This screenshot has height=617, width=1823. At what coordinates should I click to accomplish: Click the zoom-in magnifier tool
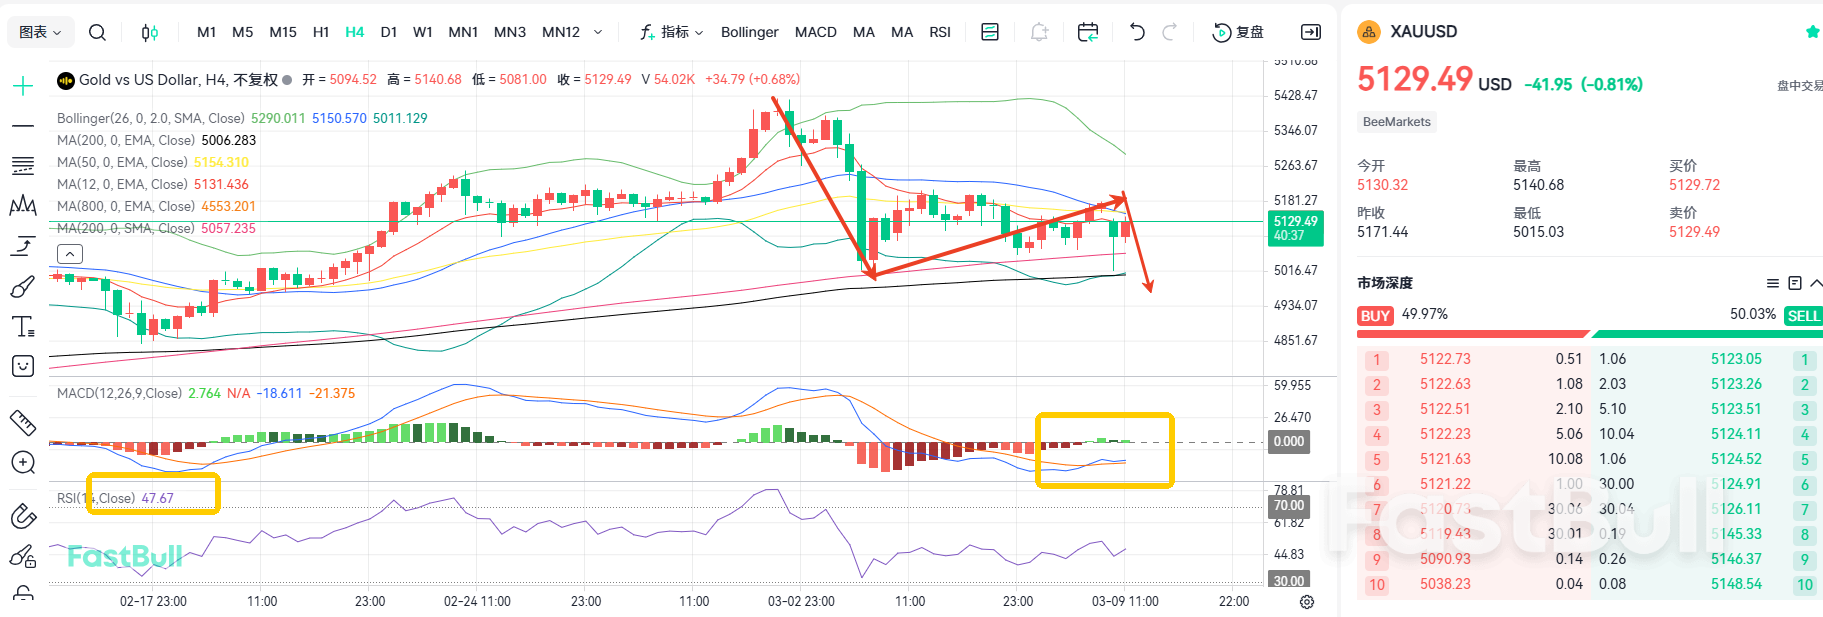(x=22, y=462)
